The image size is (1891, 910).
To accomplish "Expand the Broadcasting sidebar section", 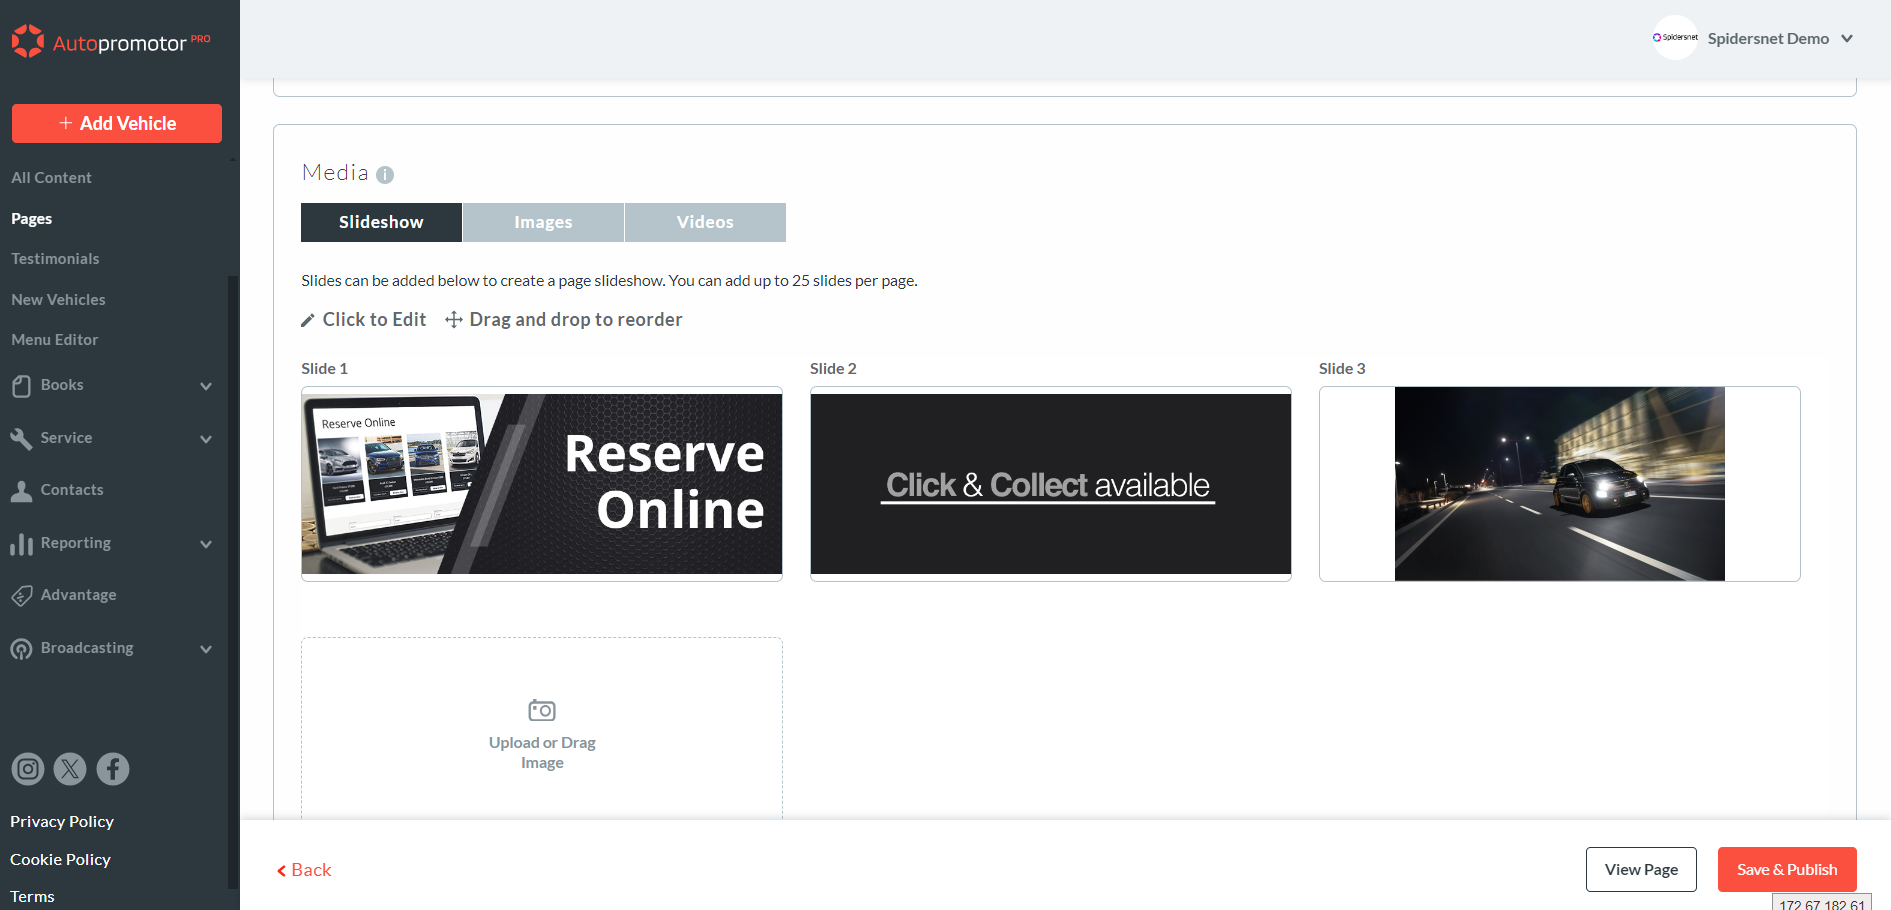I will 206,649.
